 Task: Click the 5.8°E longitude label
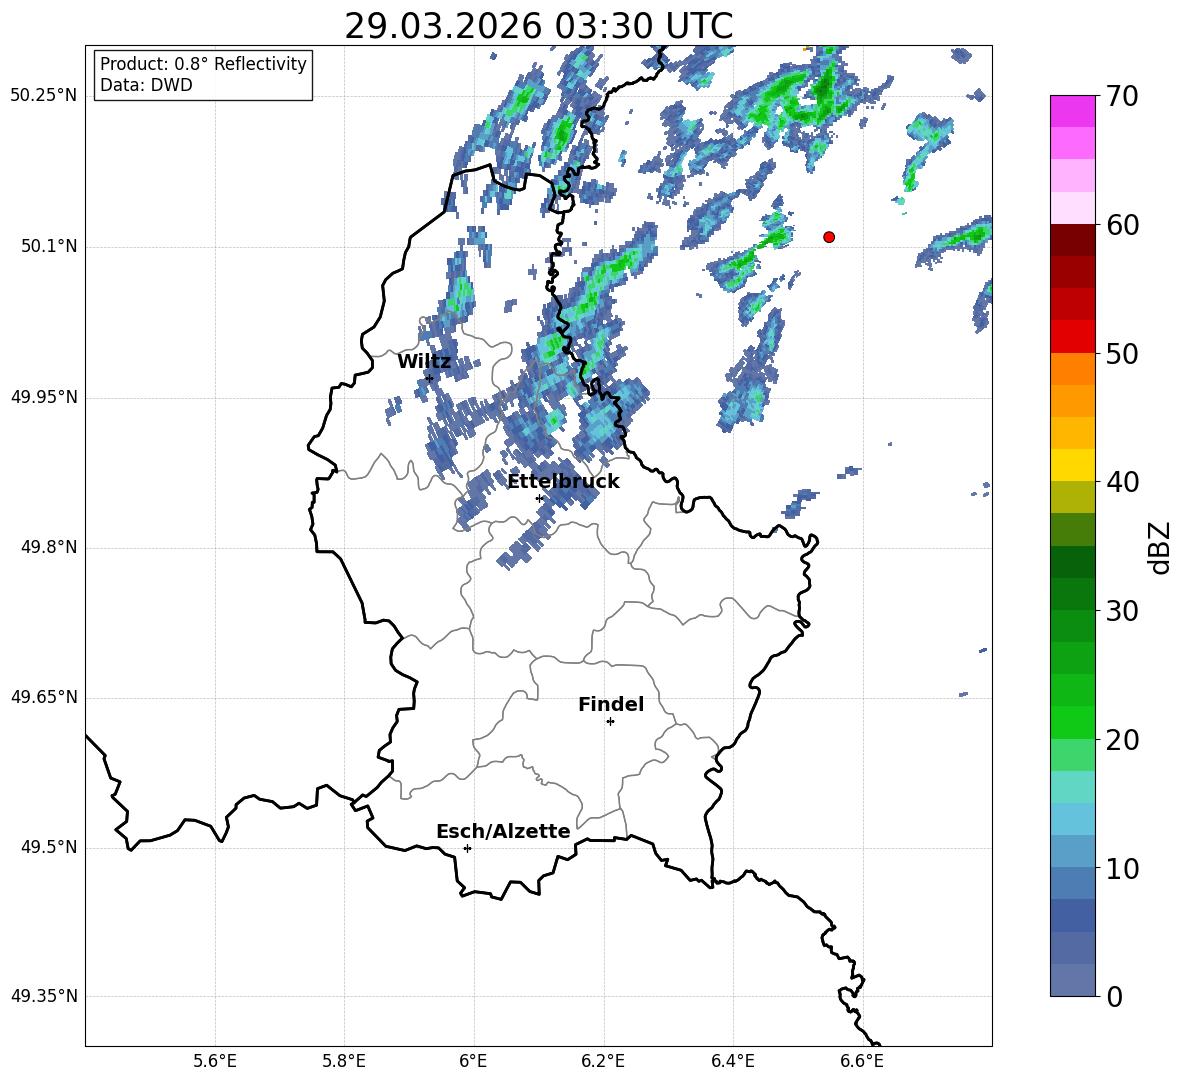coord(344,1061)
